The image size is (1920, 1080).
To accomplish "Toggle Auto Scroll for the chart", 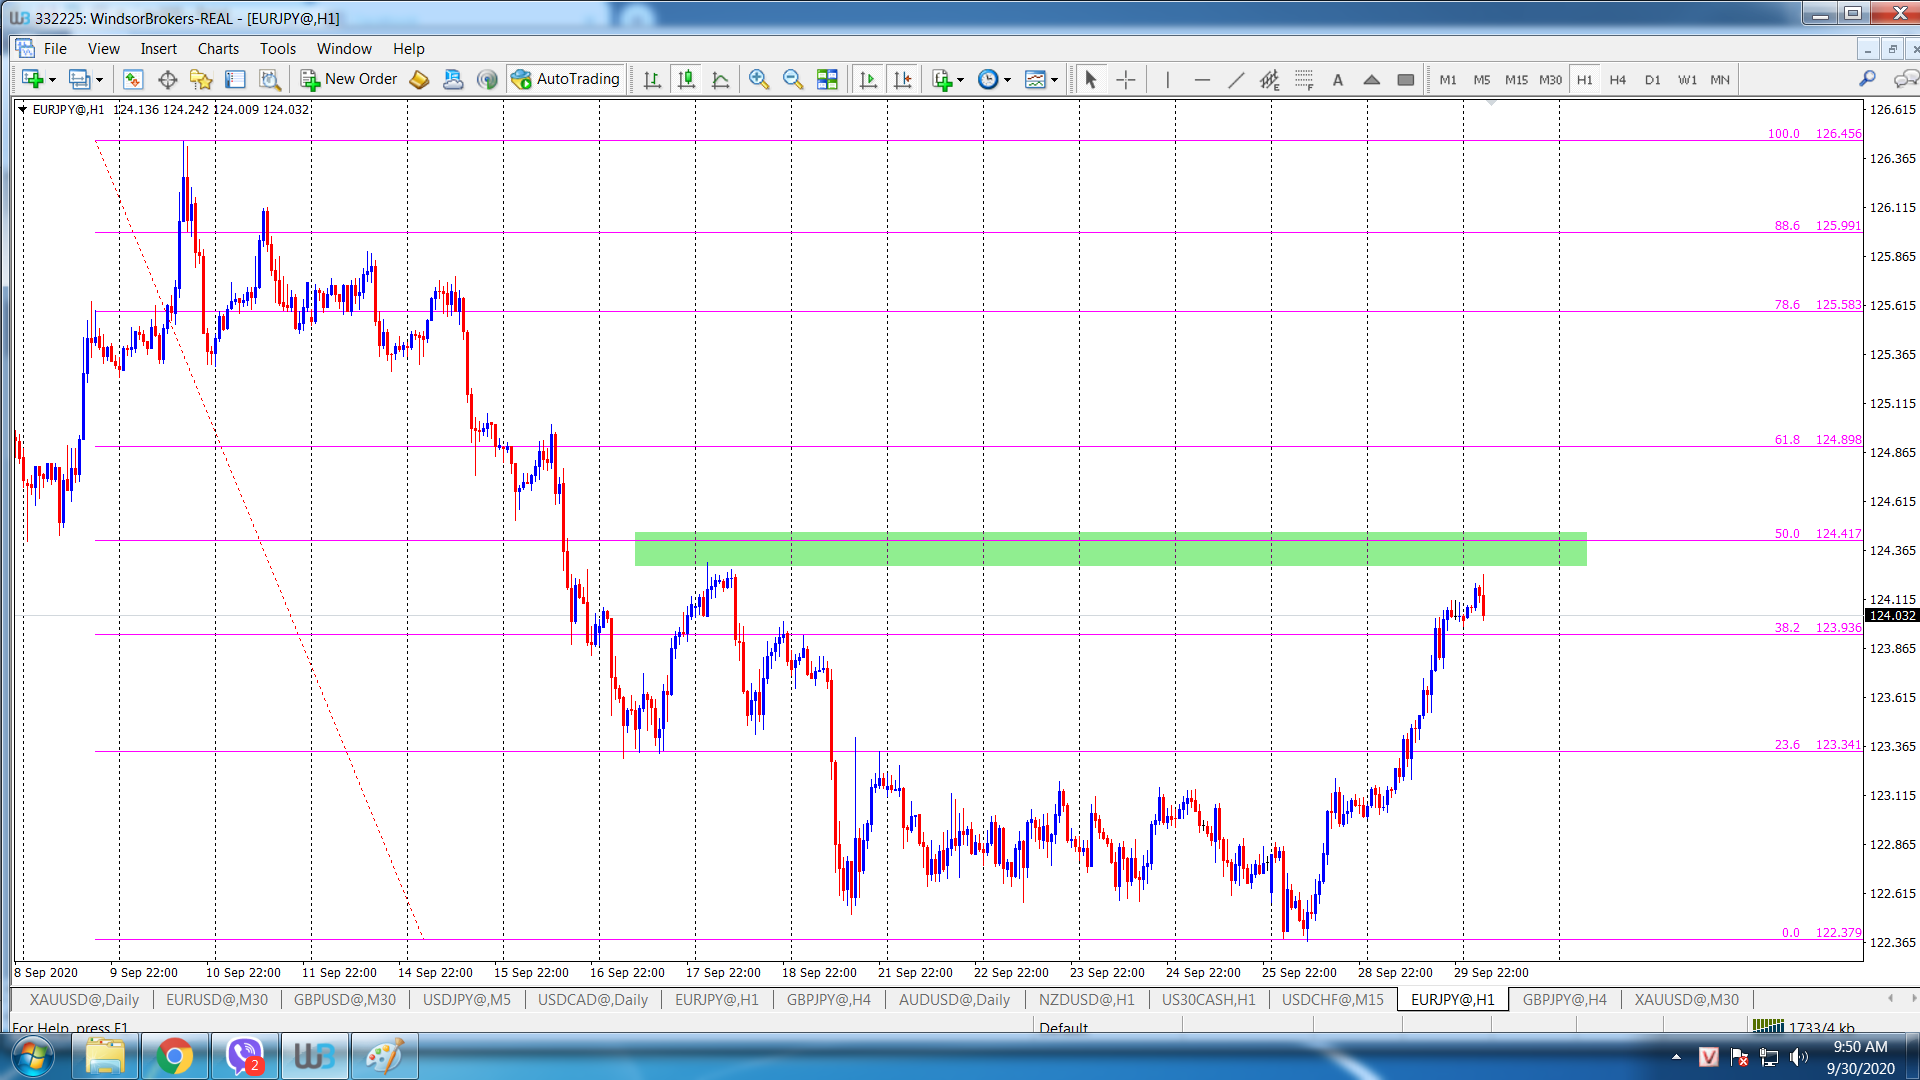I will click(x=868, y=79).
